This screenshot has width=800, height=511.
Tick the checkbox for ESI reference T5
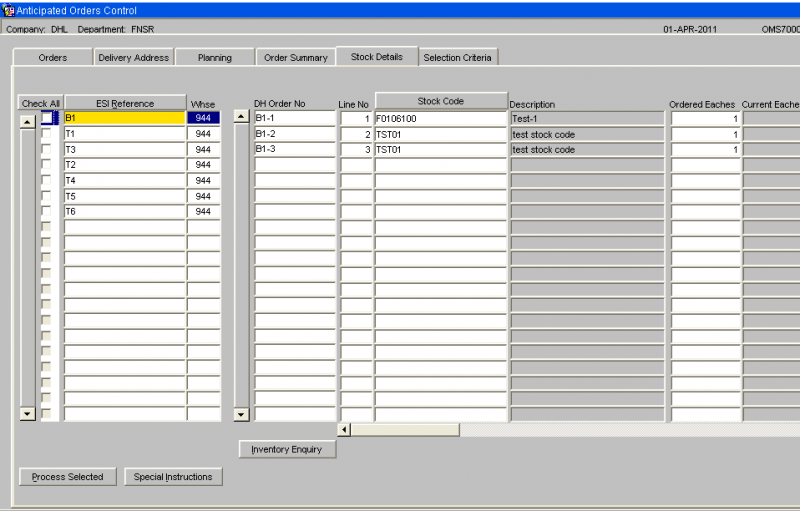coord(46,195)
